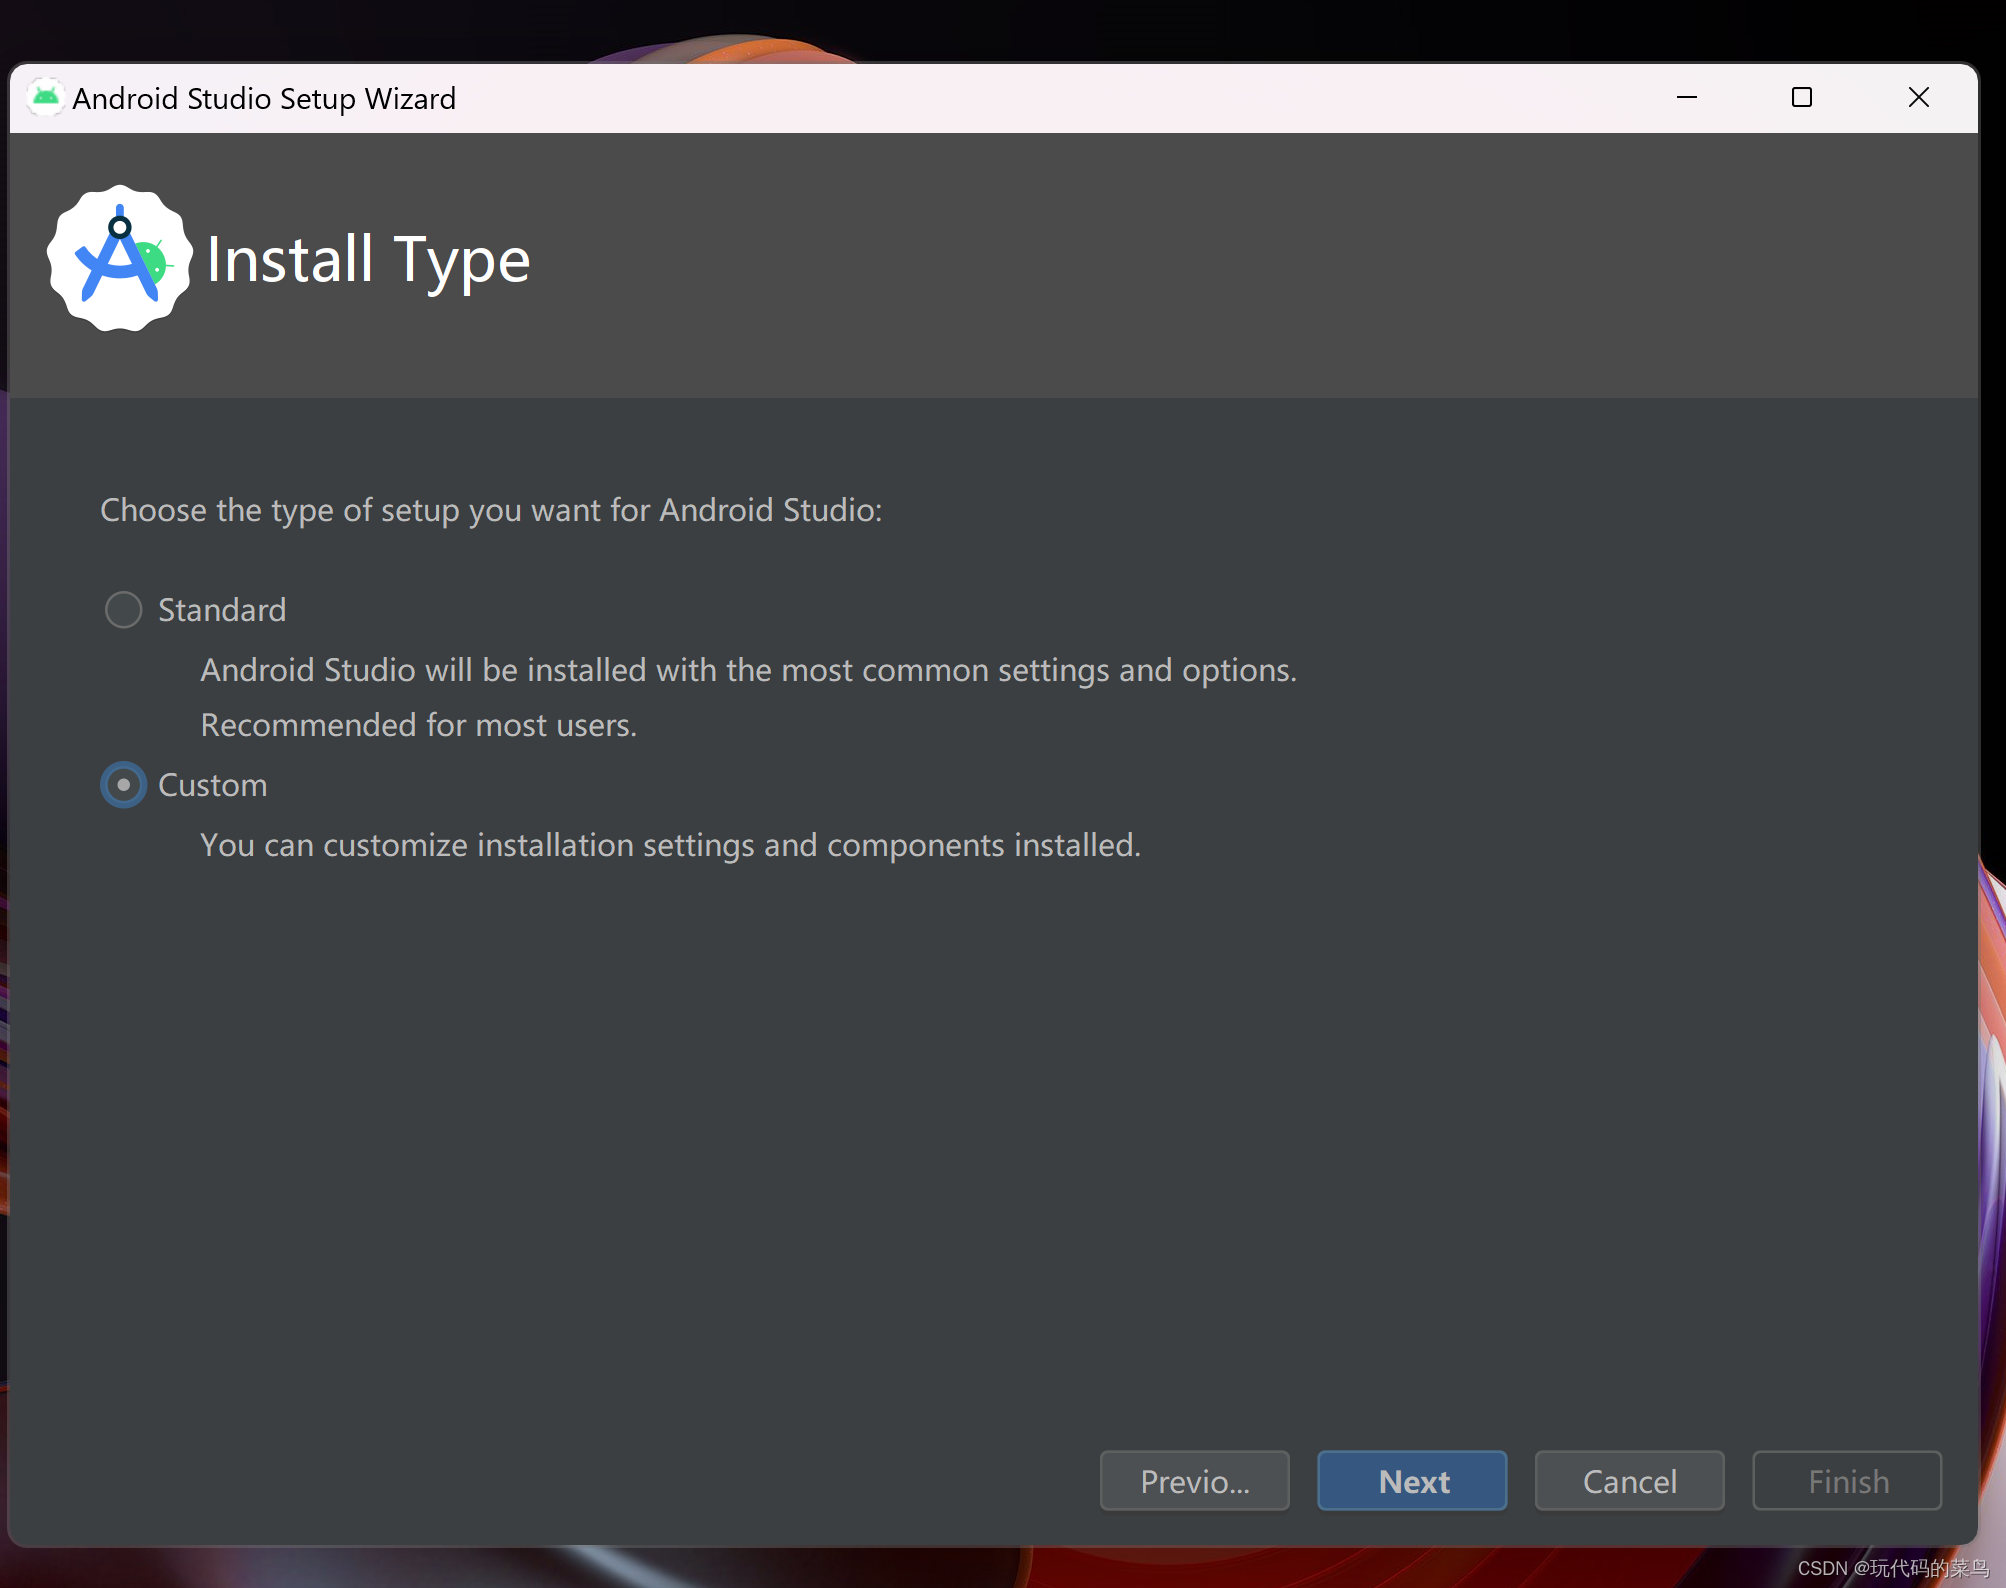Minimize the Setup Wizard window

[1687, 97]
